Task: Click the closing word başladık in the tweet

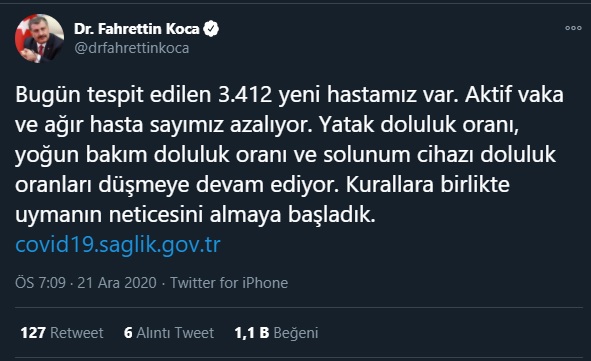Action: click(x=332, y=215)
